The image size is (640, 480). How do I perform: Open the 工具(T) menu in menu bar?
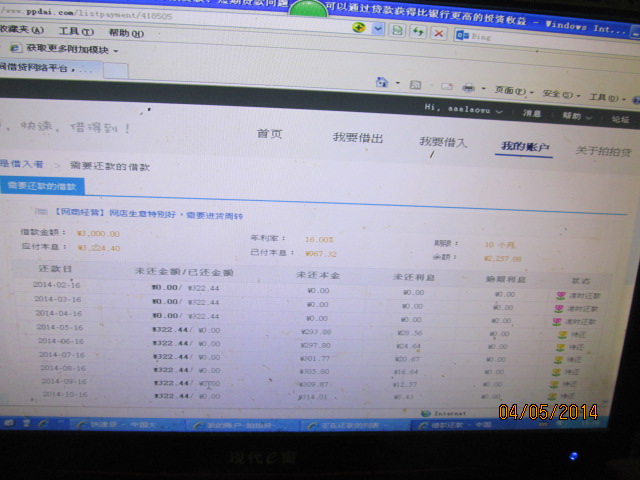click(76, 31)
